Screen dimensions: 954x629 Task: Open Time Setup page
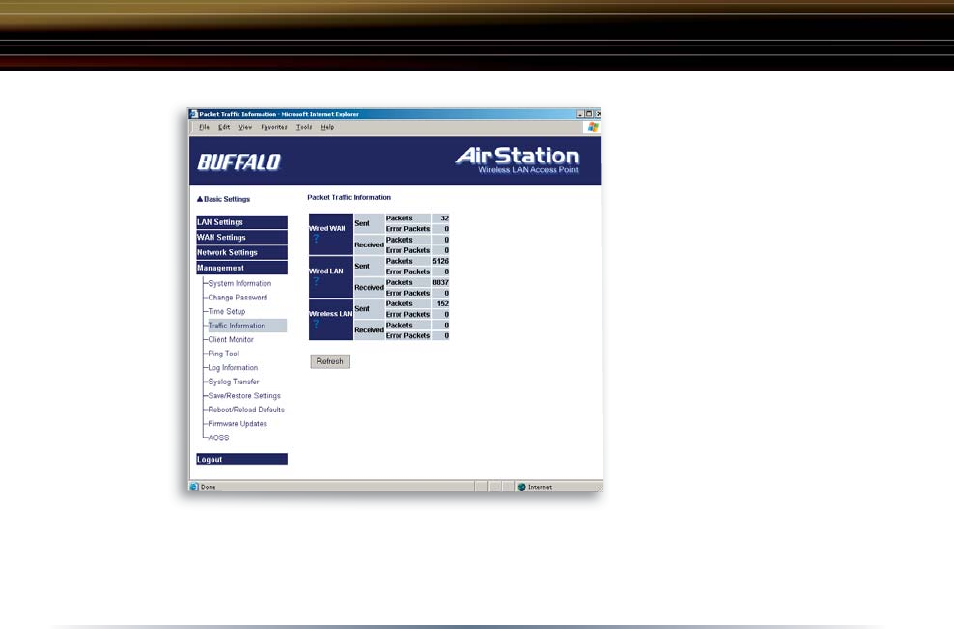point(227,311)
